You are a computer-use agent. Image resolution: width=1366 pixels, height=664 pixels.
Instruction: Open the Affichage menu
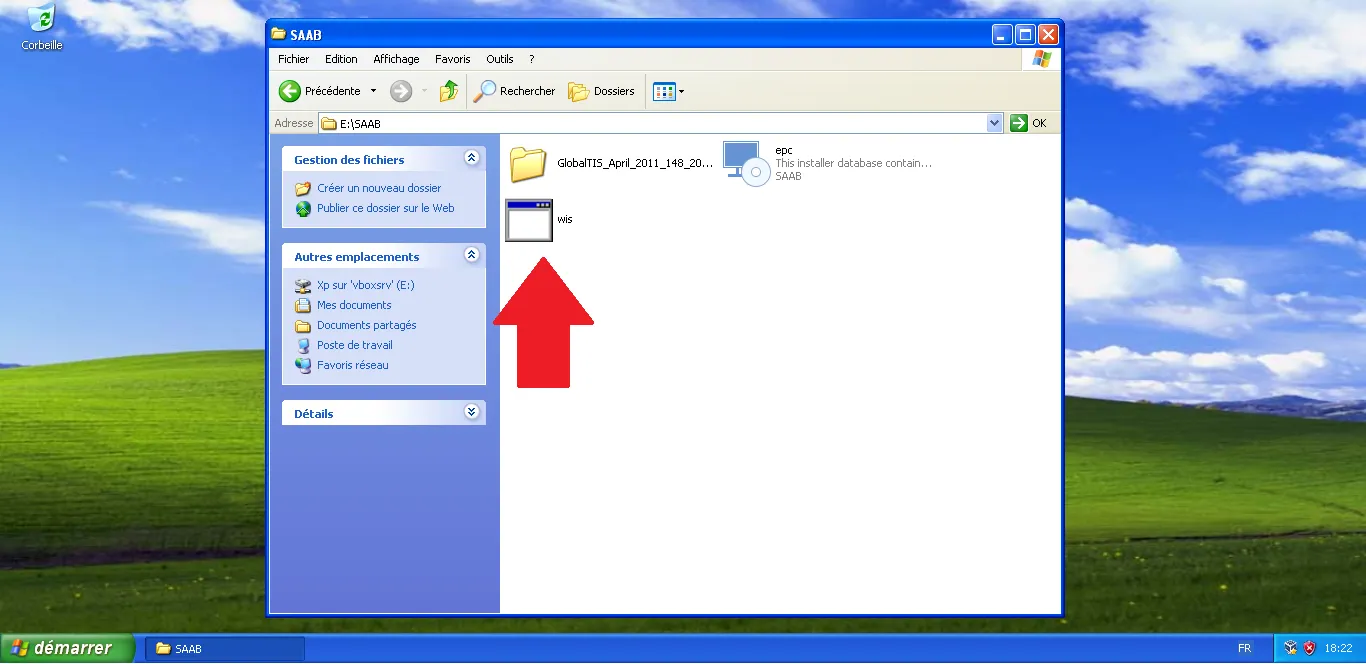396,59
